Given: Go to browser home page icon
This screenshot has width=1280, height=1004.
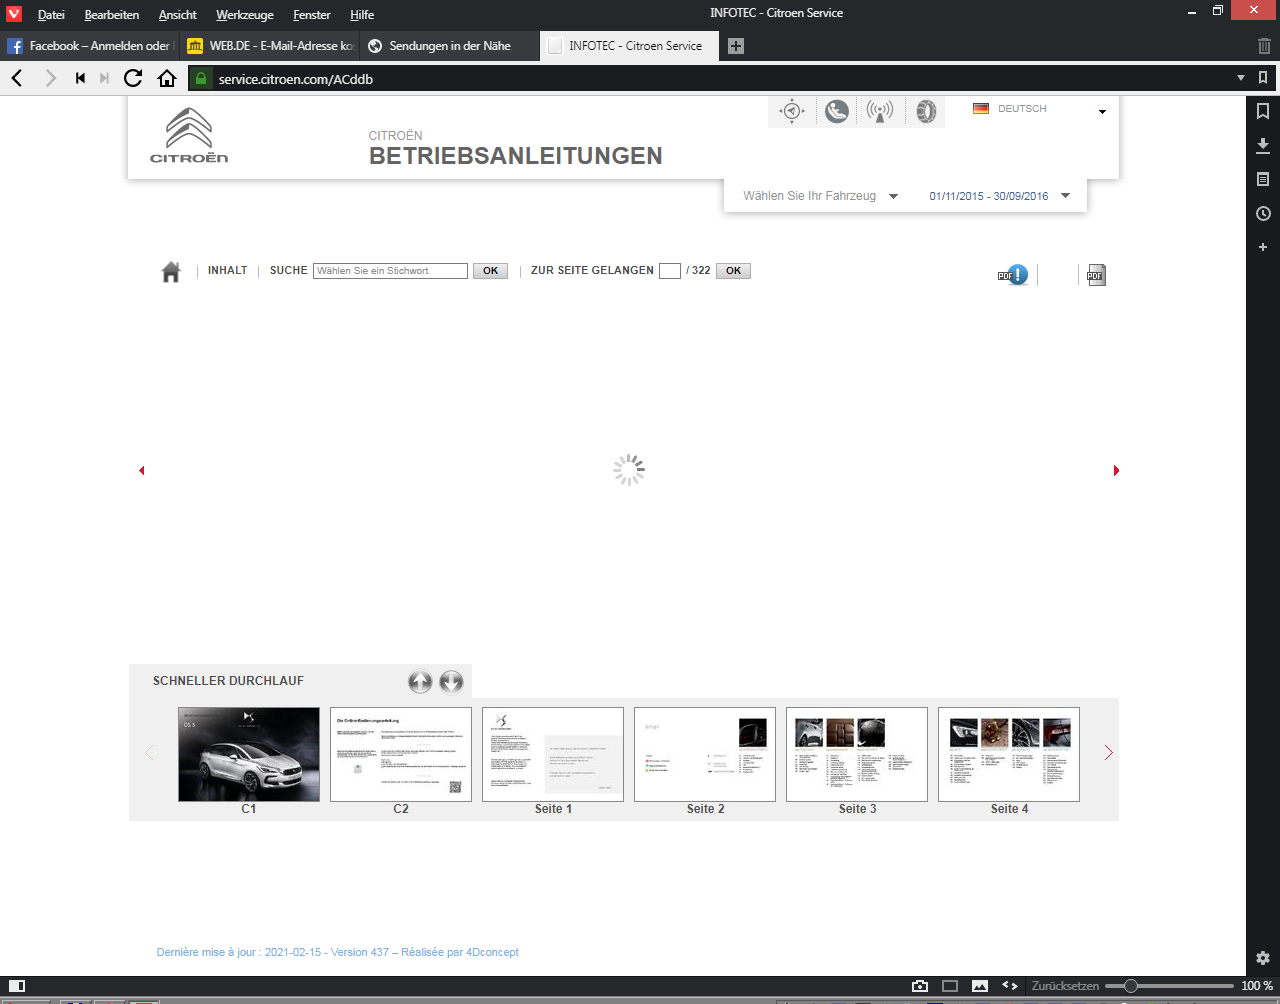Looking at the screenshot, I should point(167,78).
